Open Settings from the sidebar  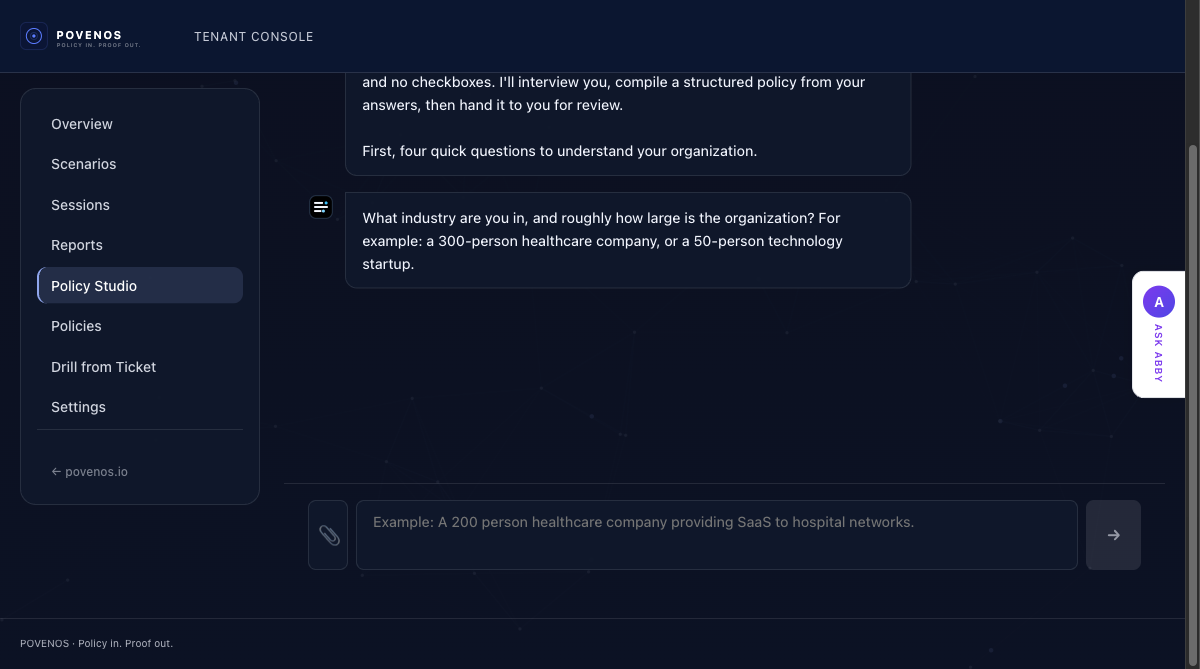point(78,407)
